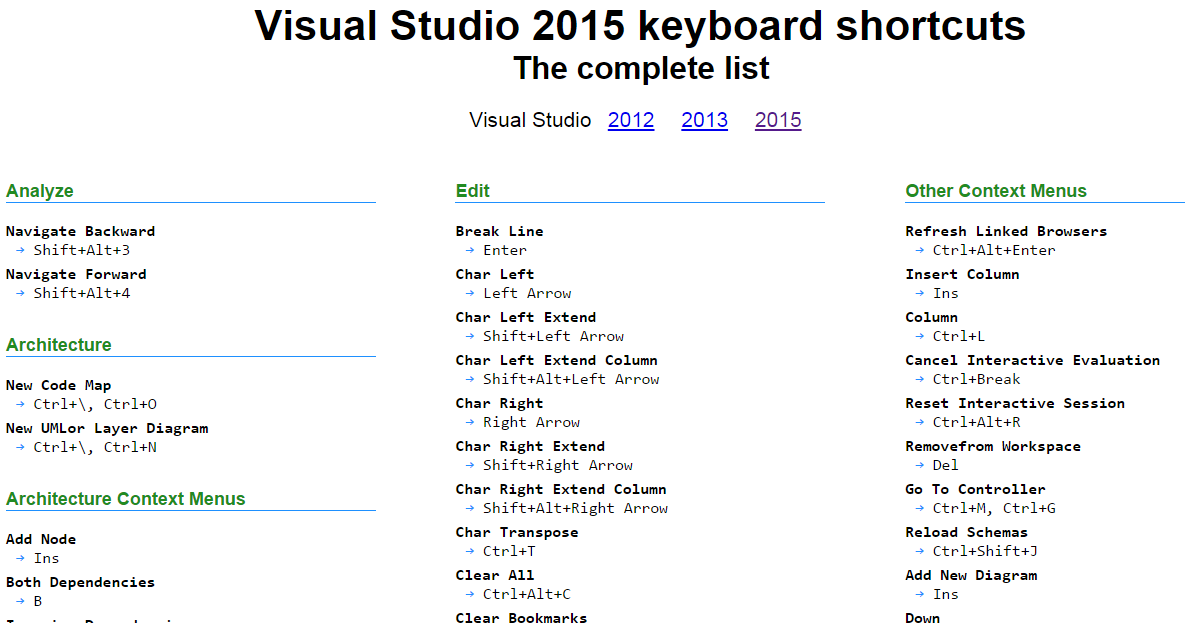Click the Architecture section heading
This screenshot has height=623, width=1185.
point(58,345)
